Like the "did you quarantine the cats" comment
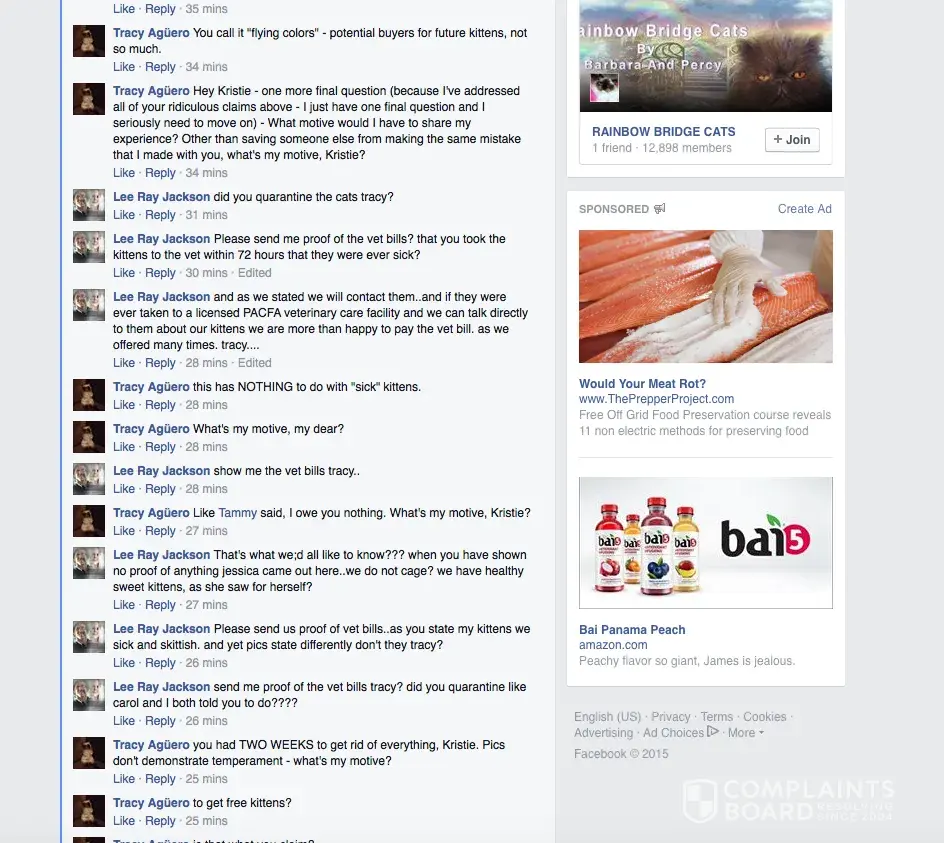This screenshot has height=843, width=944. 124,215
